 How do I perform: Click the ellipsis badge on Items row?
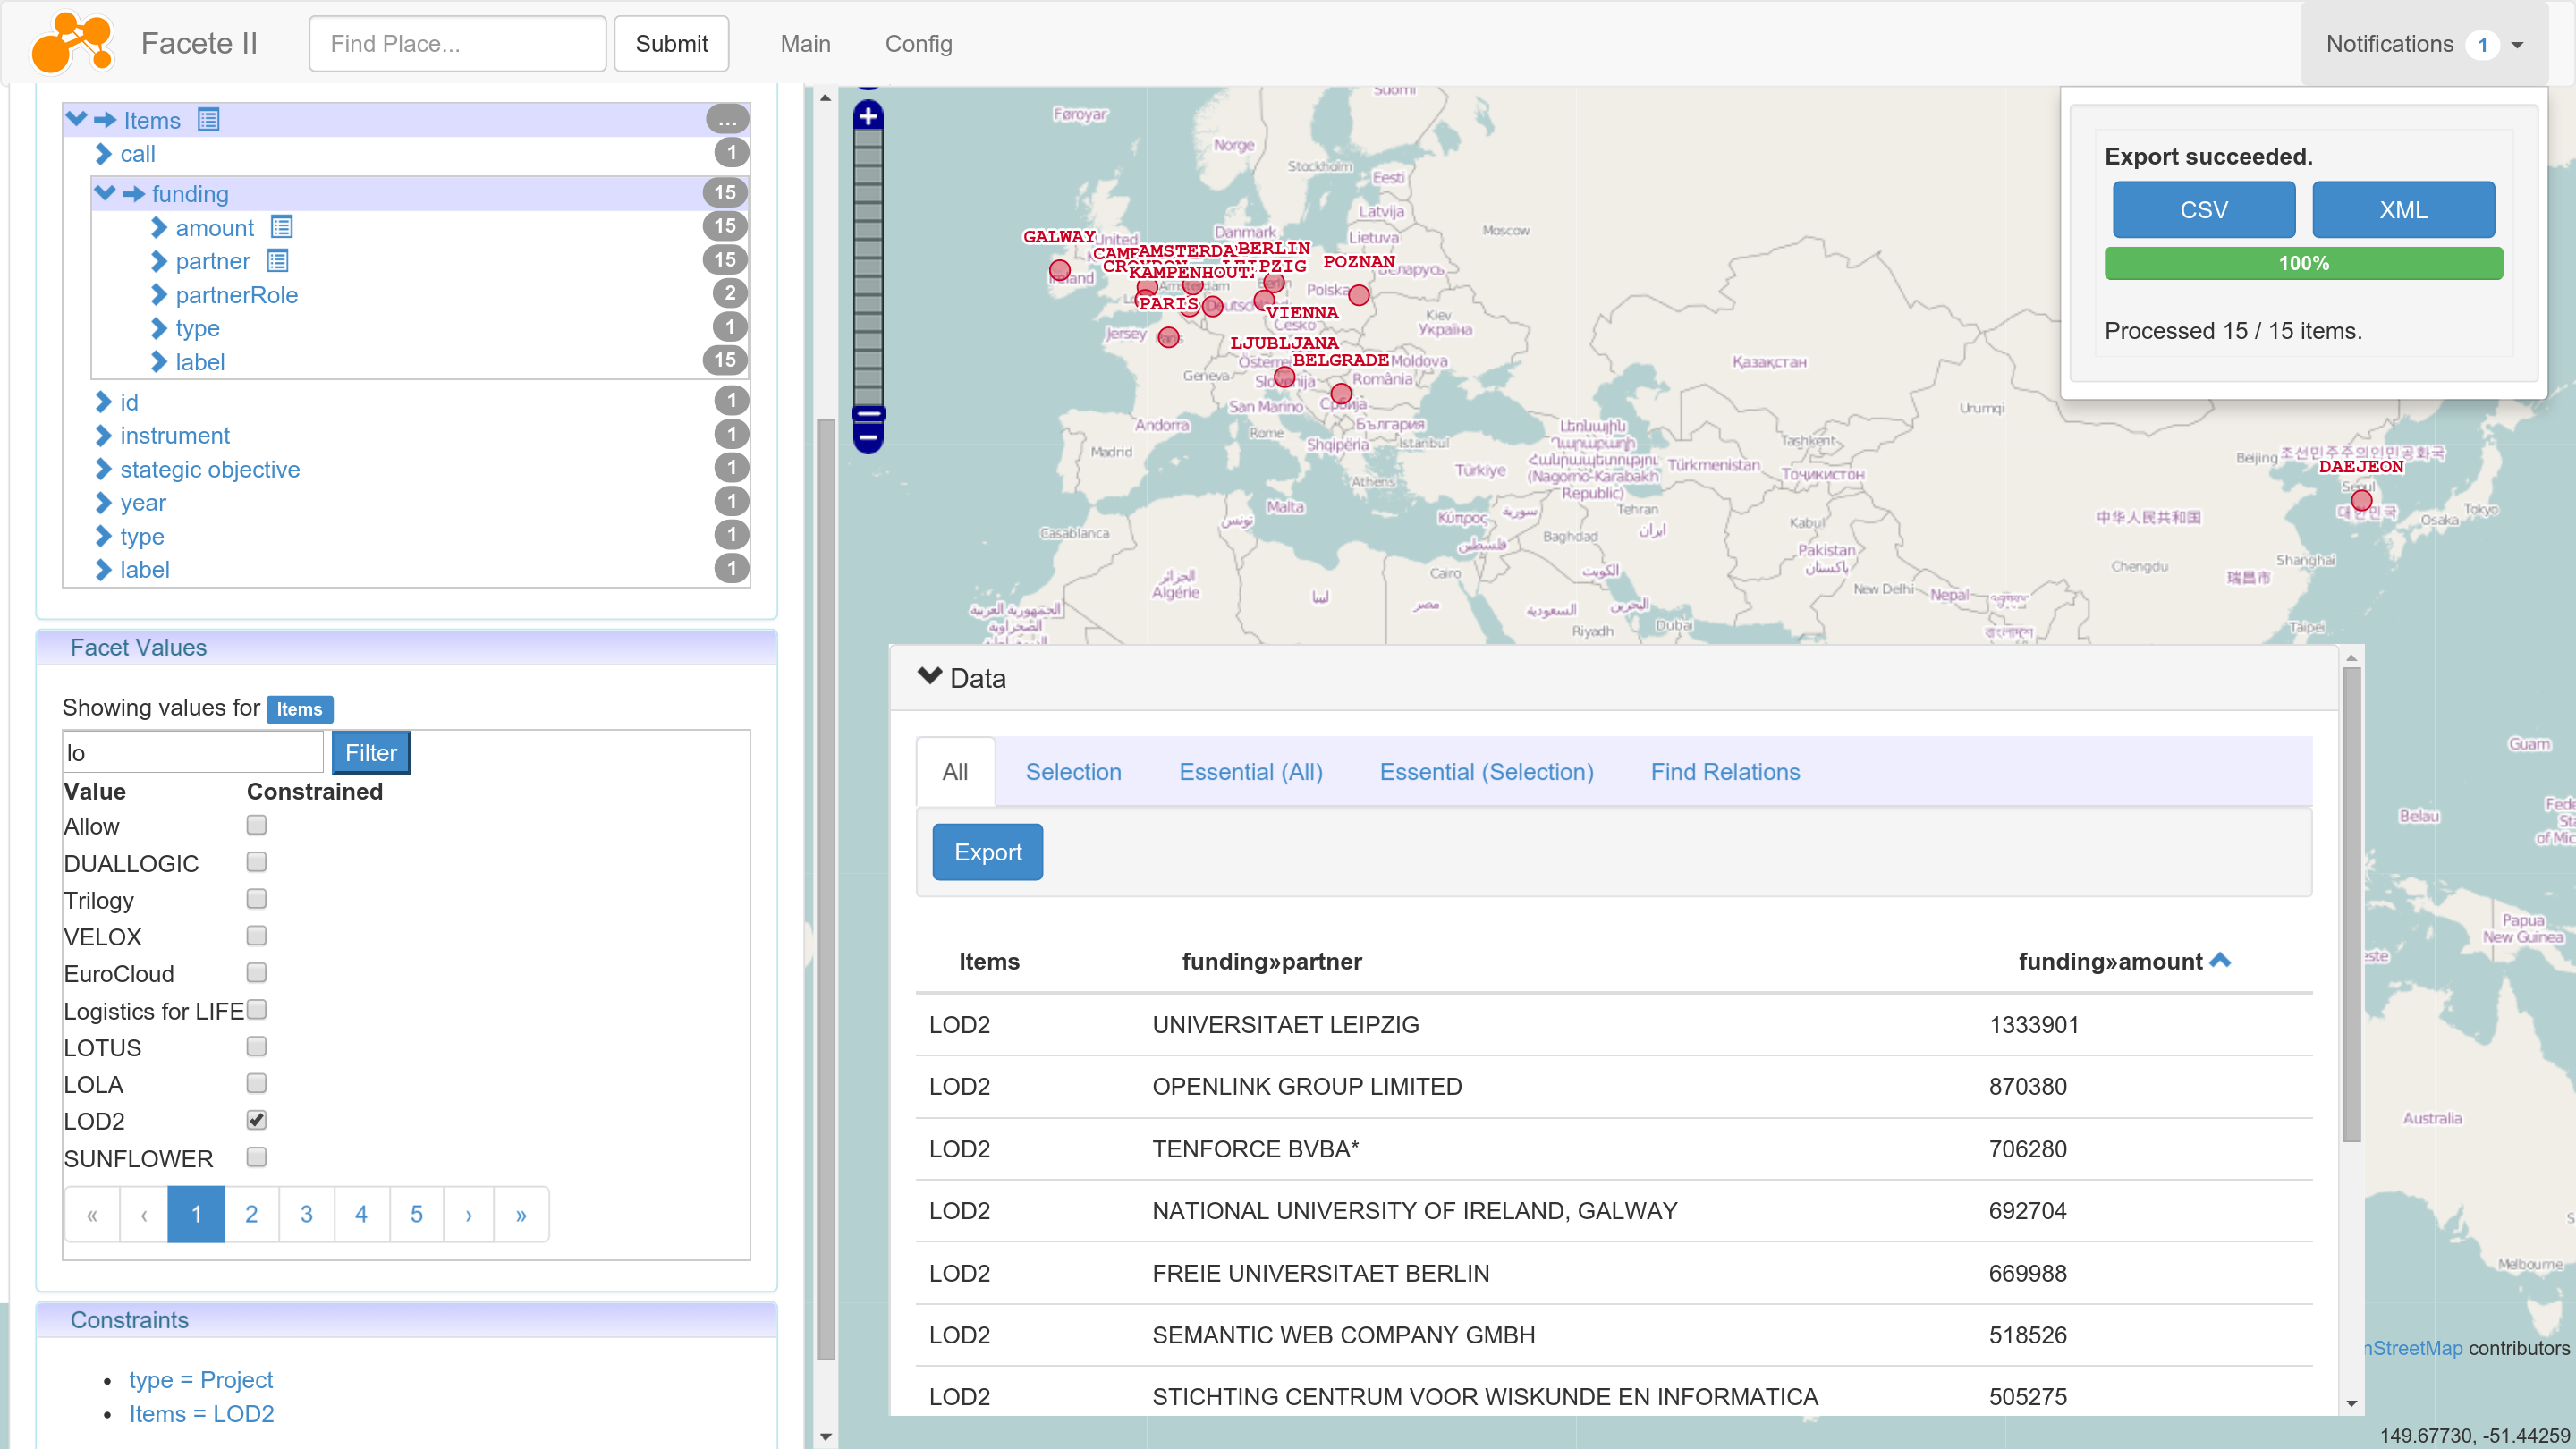(x=727, y=120)
